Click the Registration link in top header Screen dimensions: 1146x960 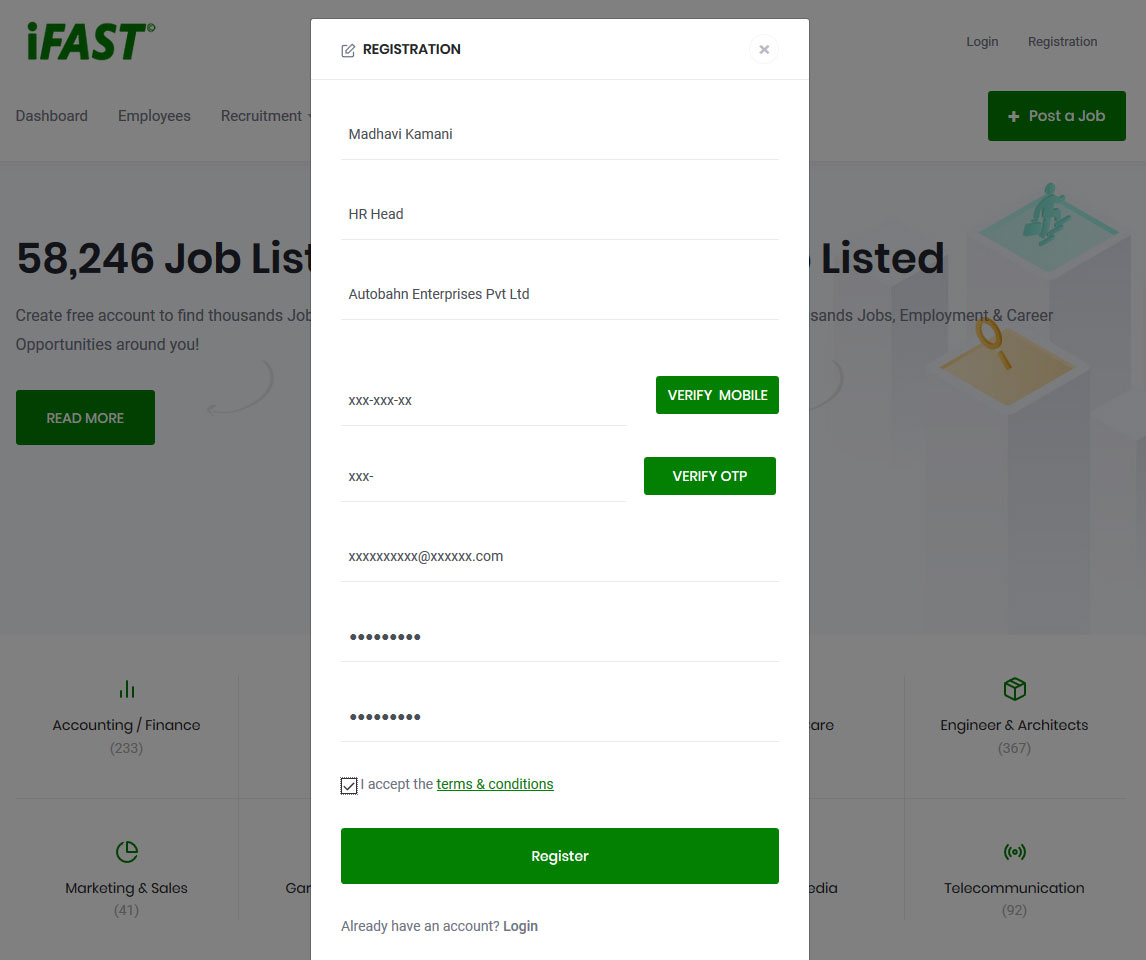[1062, 42]
